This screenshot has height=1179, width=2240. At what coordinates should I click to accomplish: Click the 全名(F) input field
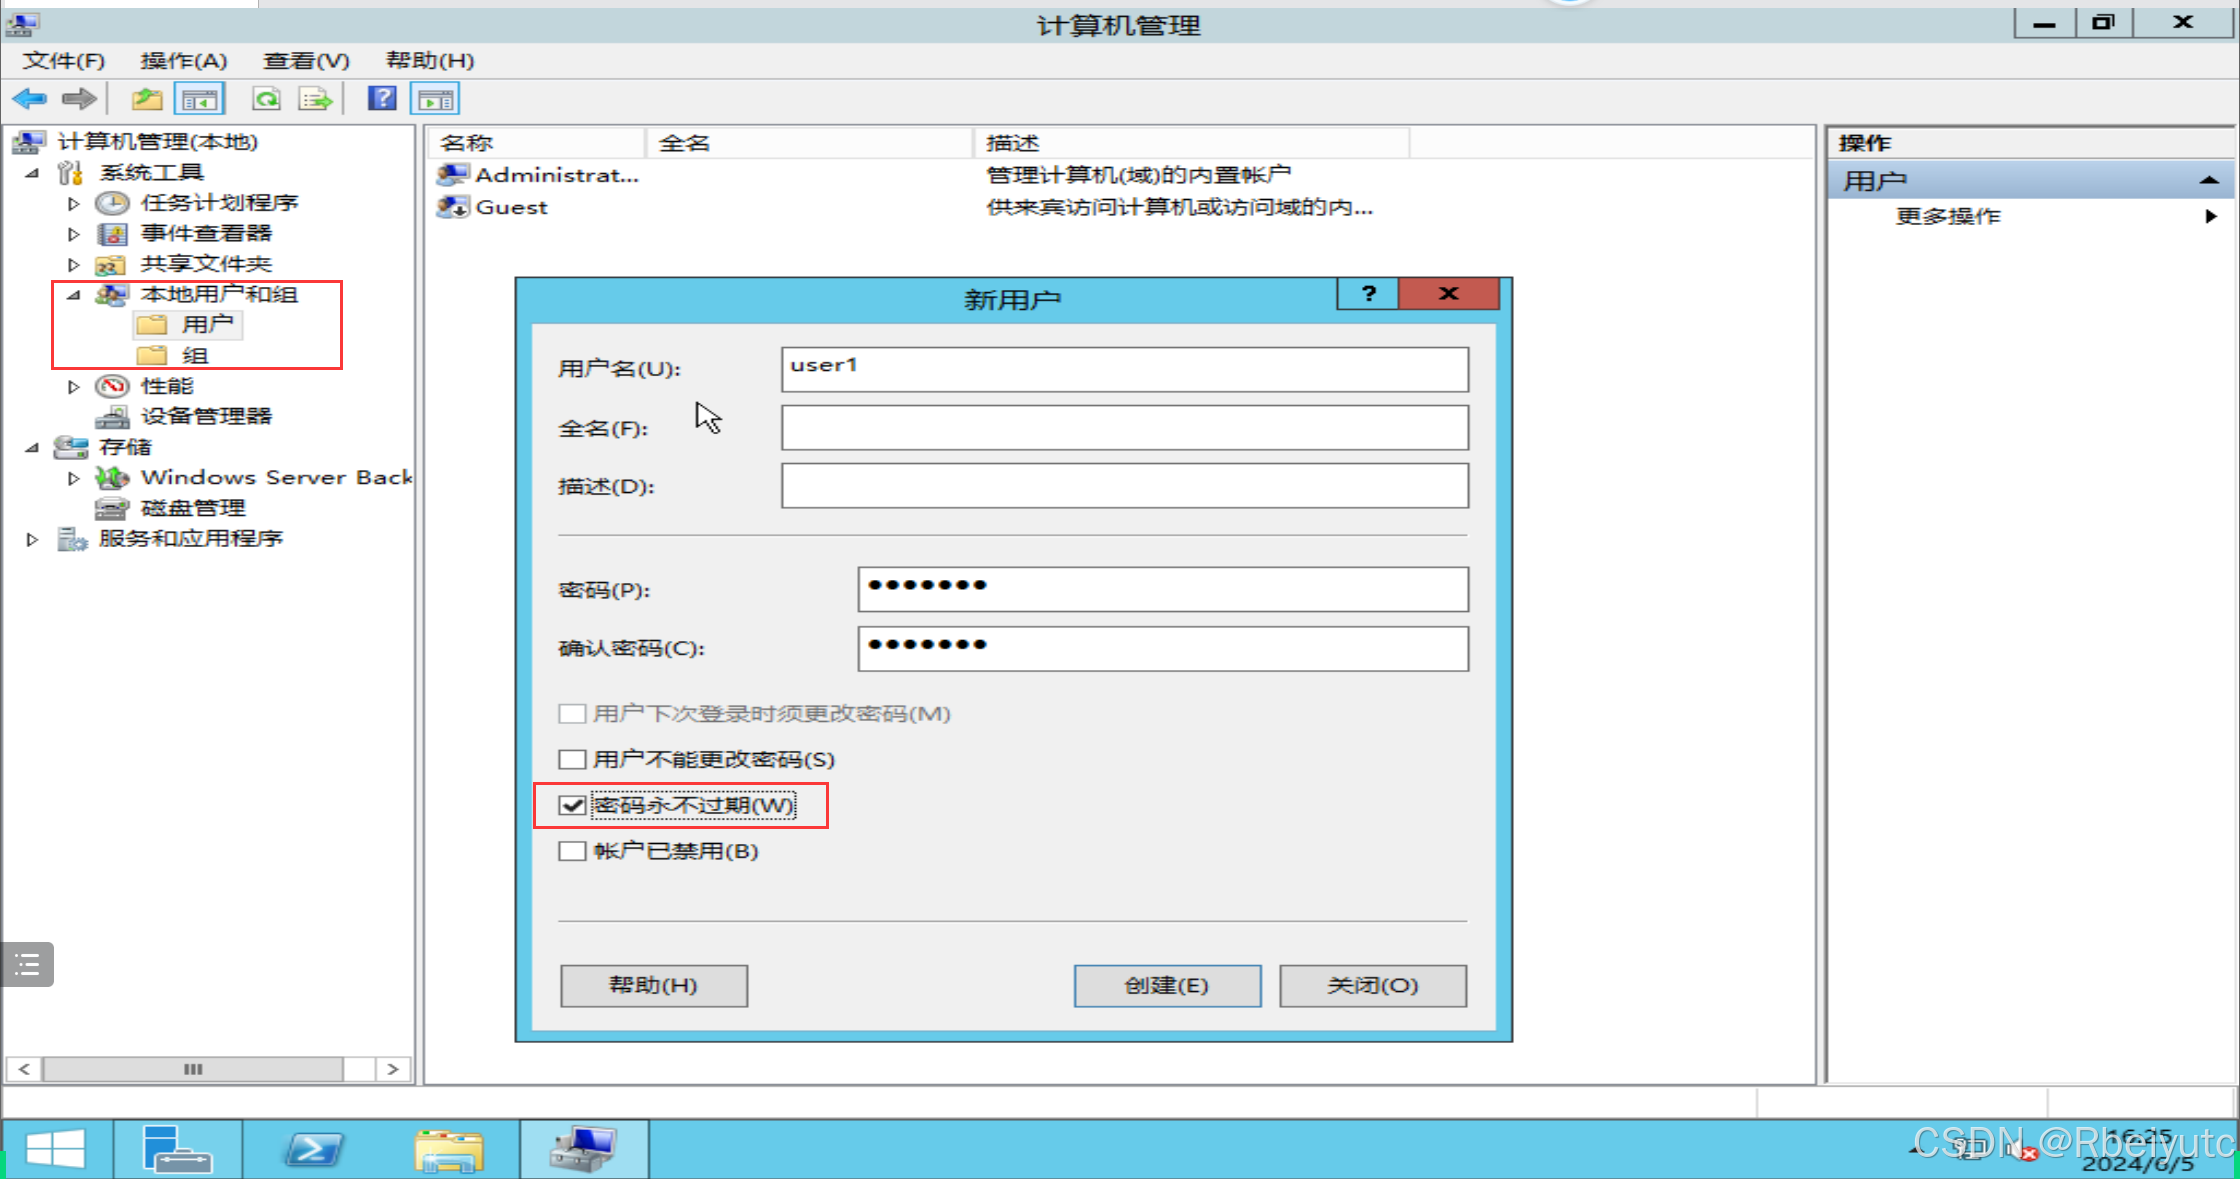click(1124, 428)
